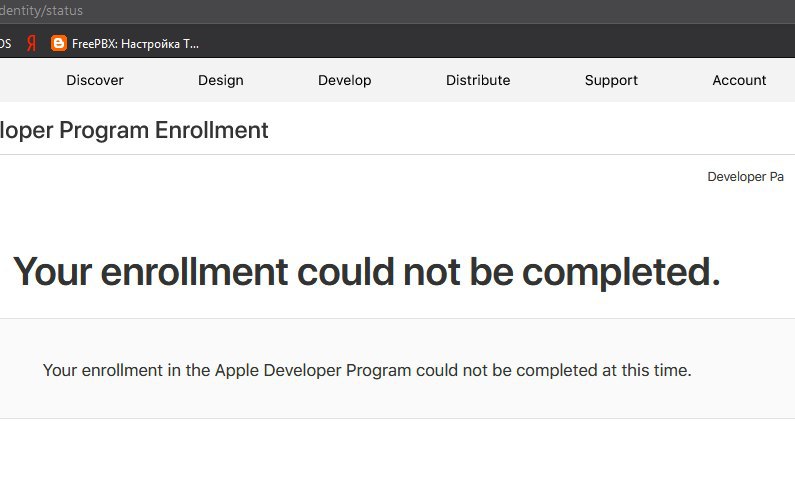Click the Blogger icon on FreePBX bookmark

[x=59, y=44]
